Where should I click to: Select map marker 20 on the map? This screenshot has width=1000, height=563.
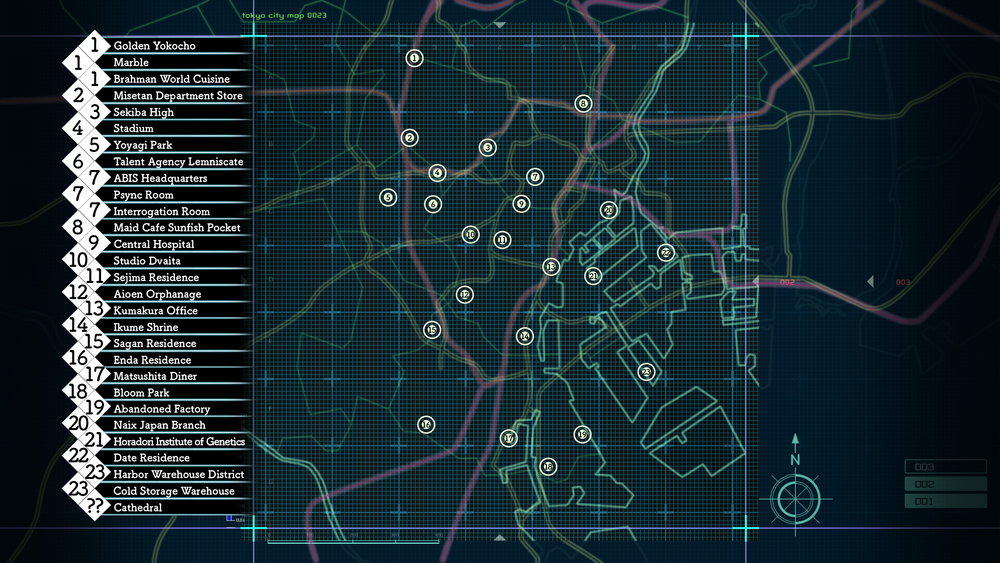pos(608,210)
